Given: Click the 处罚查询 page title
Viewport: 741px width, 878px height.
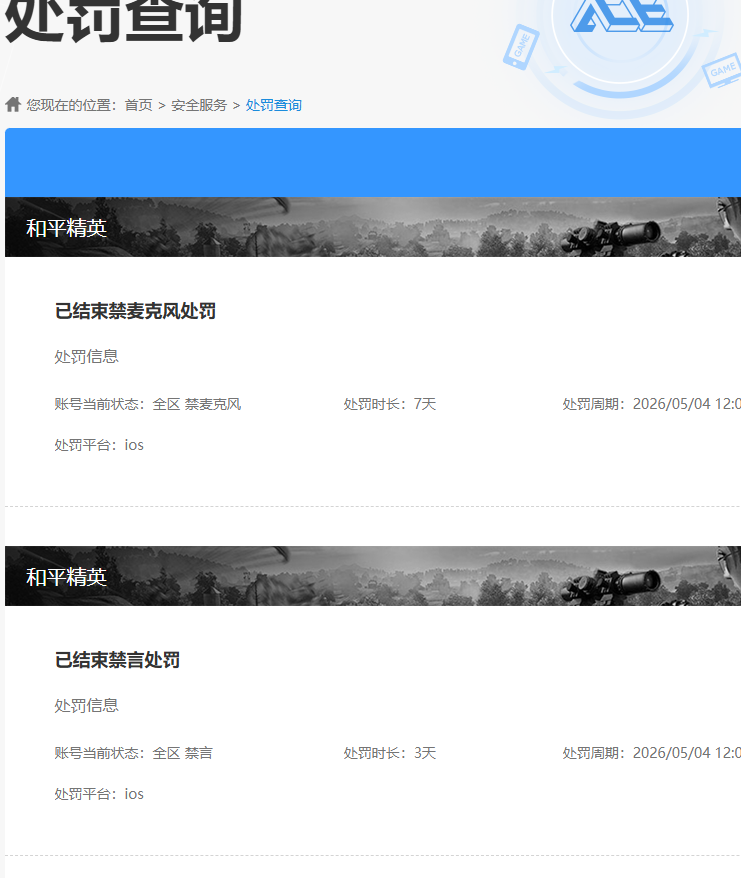Looking at the screenshot, I should [x=123, y=21].
